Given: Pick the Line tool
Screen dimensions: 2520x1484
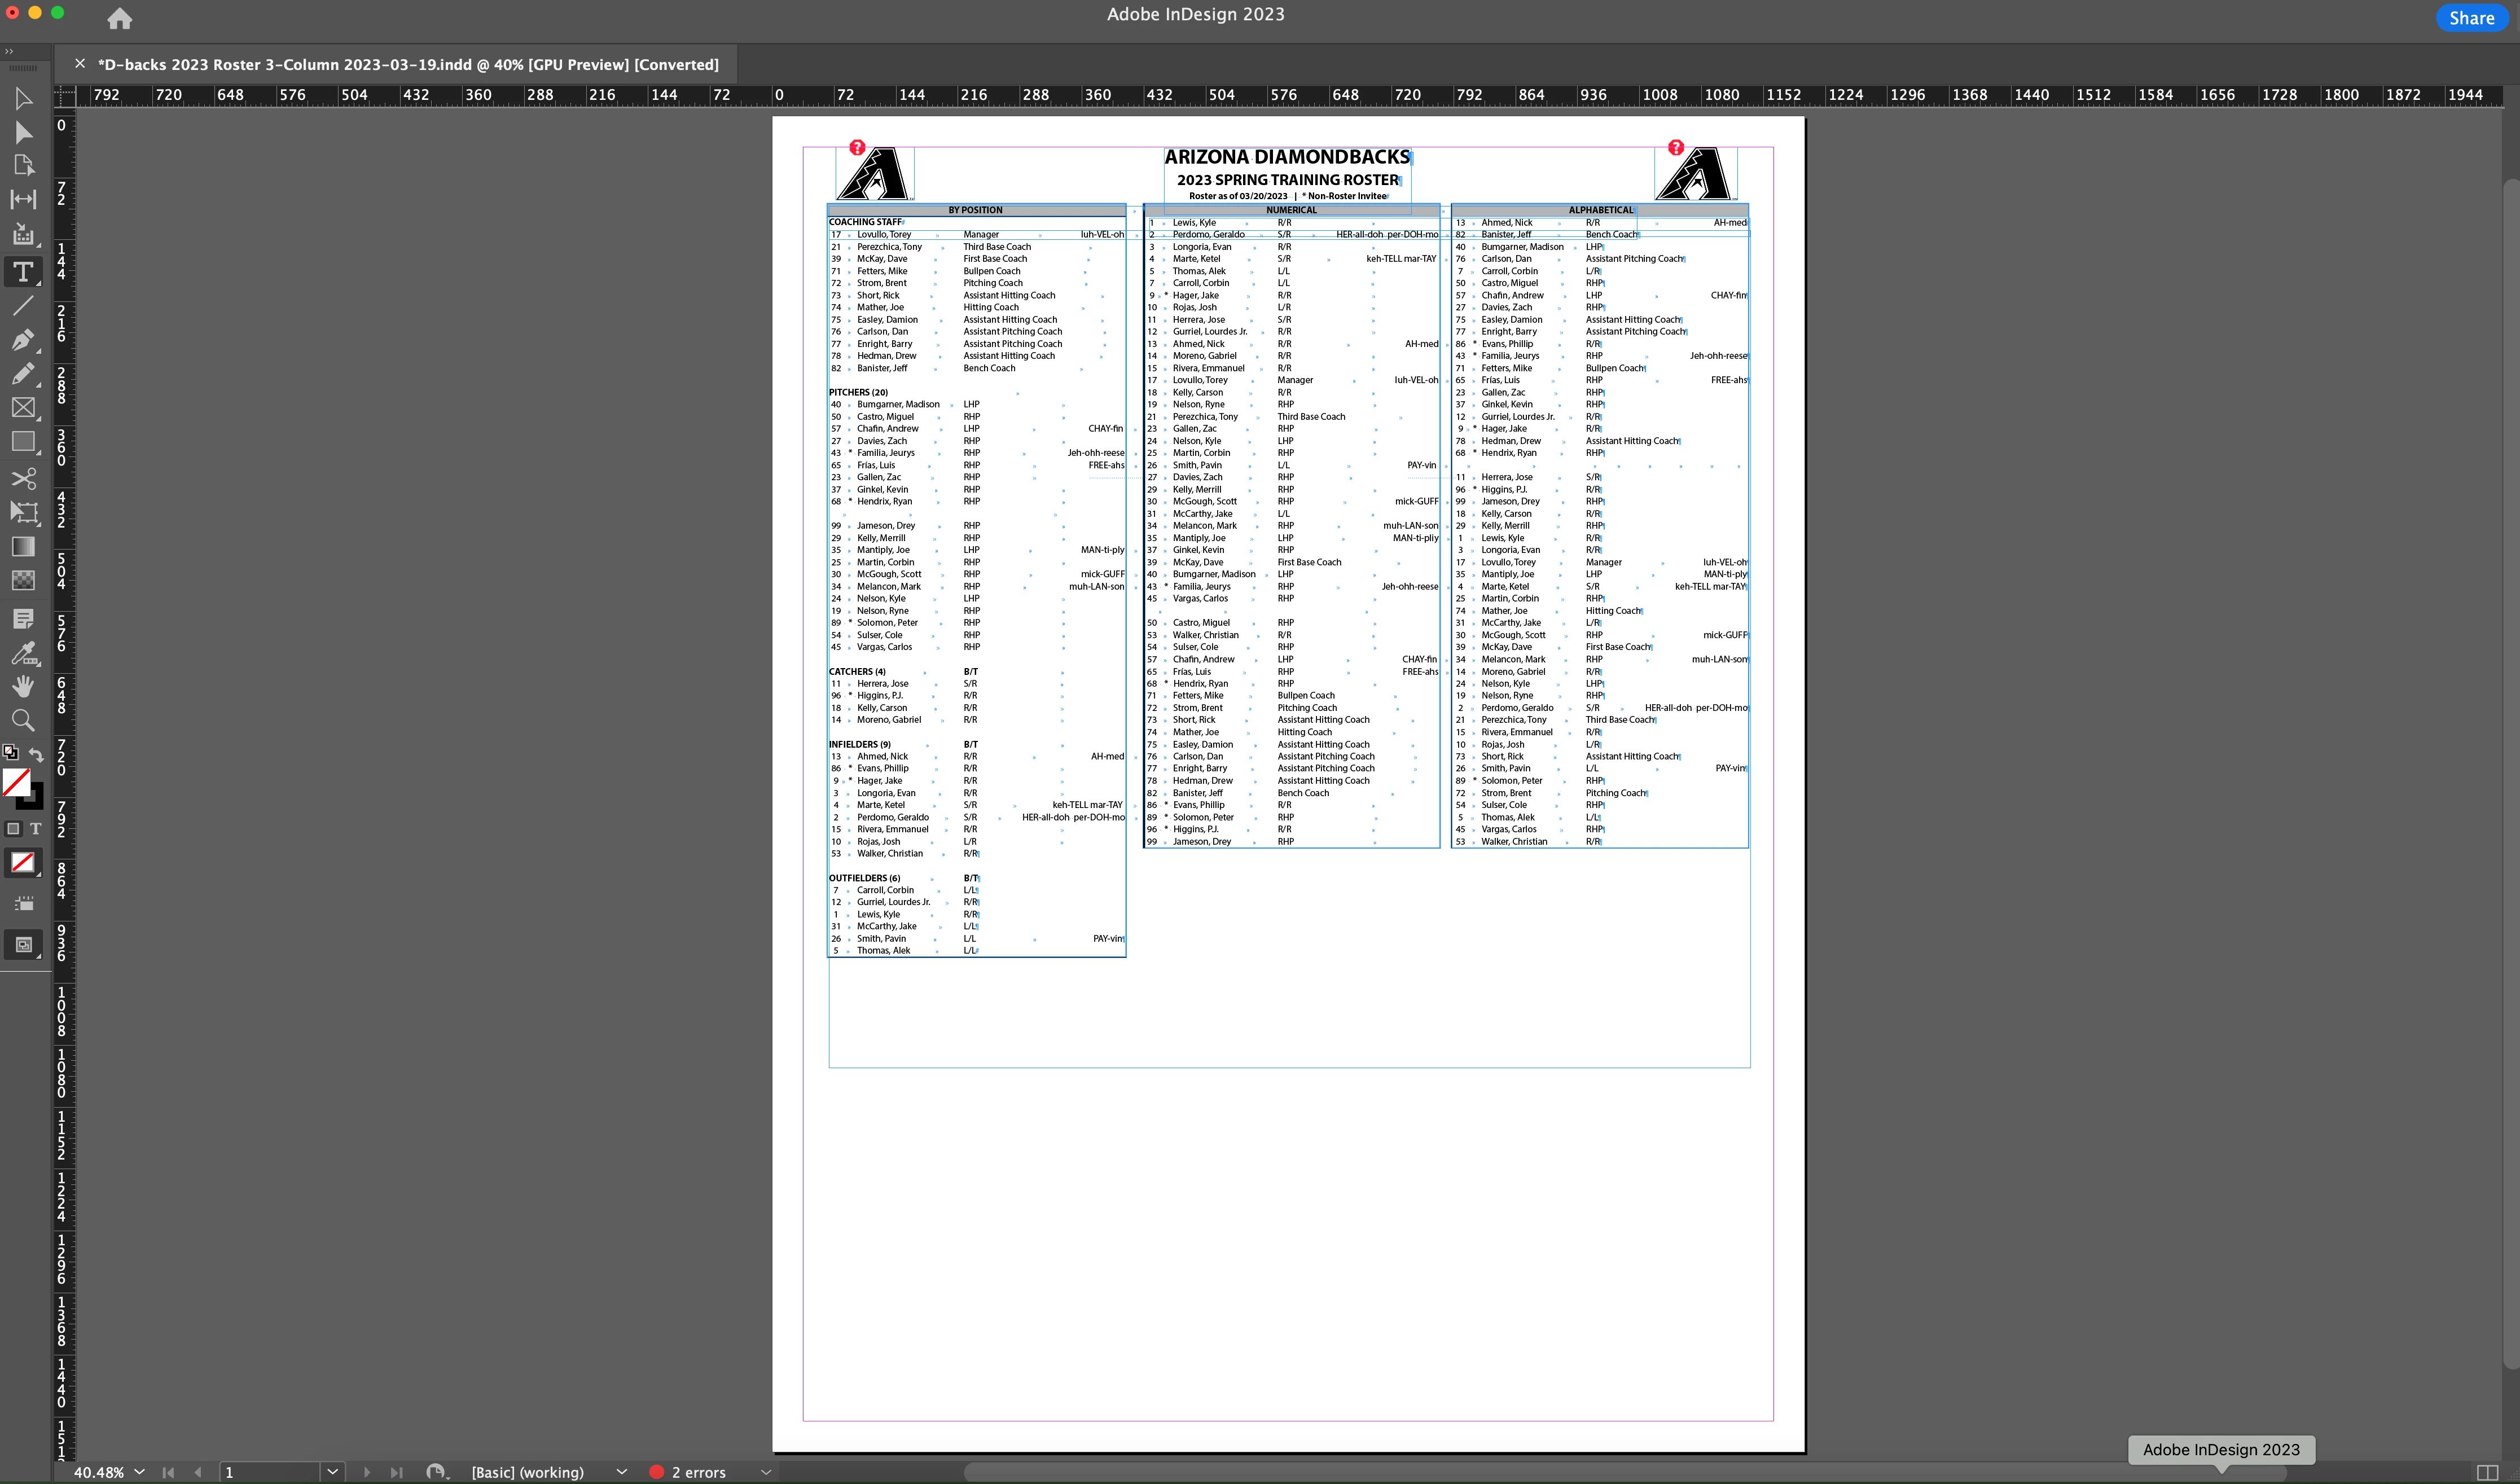Looking at the screenshot, I should point(23,306).
